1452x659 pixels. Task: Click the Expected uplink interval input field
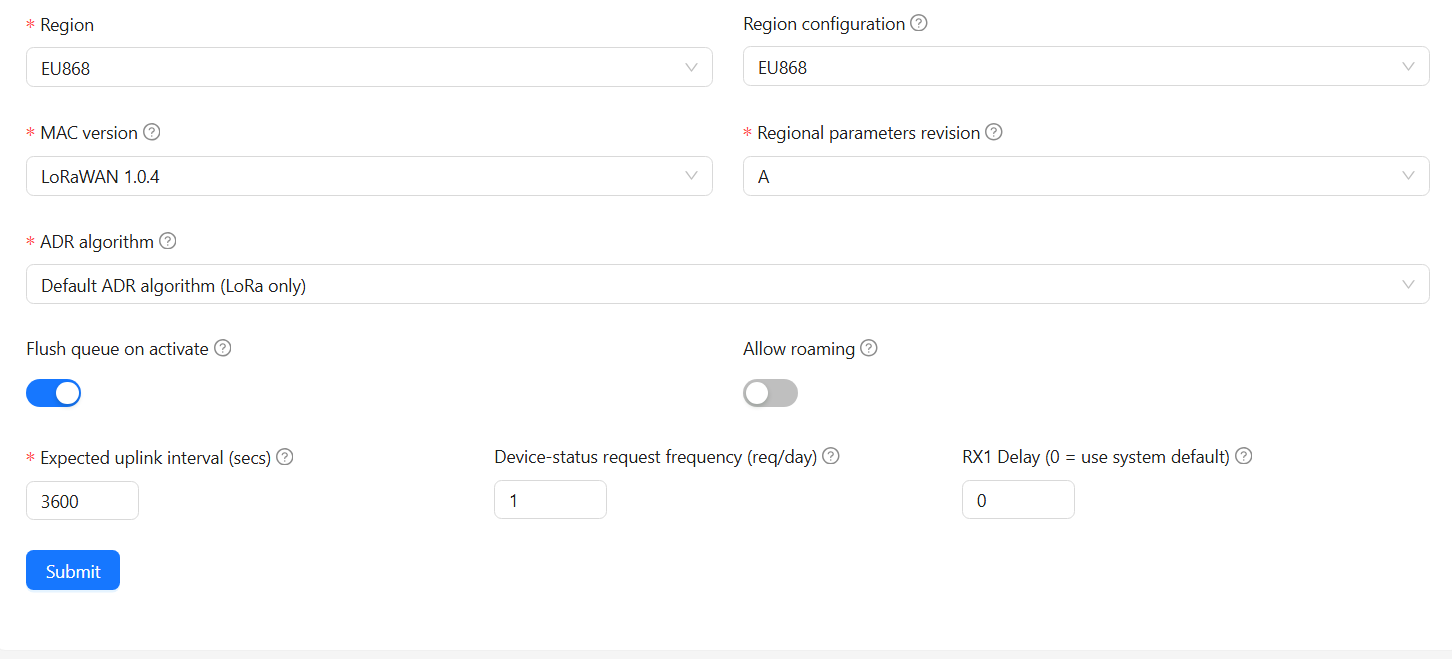pos(82,501)
